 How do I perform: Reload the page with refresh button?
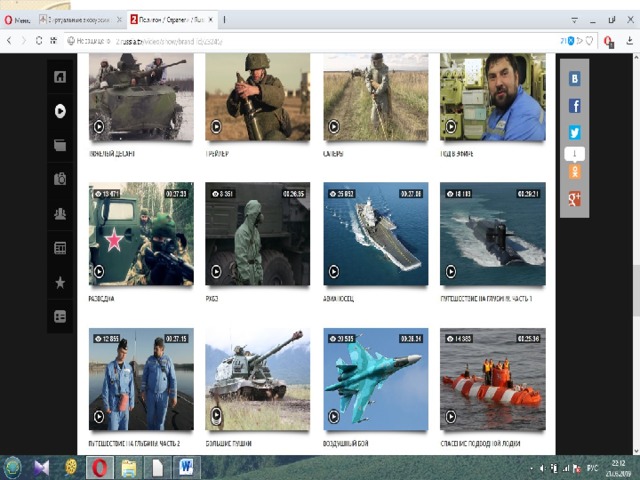pos(39,41)
